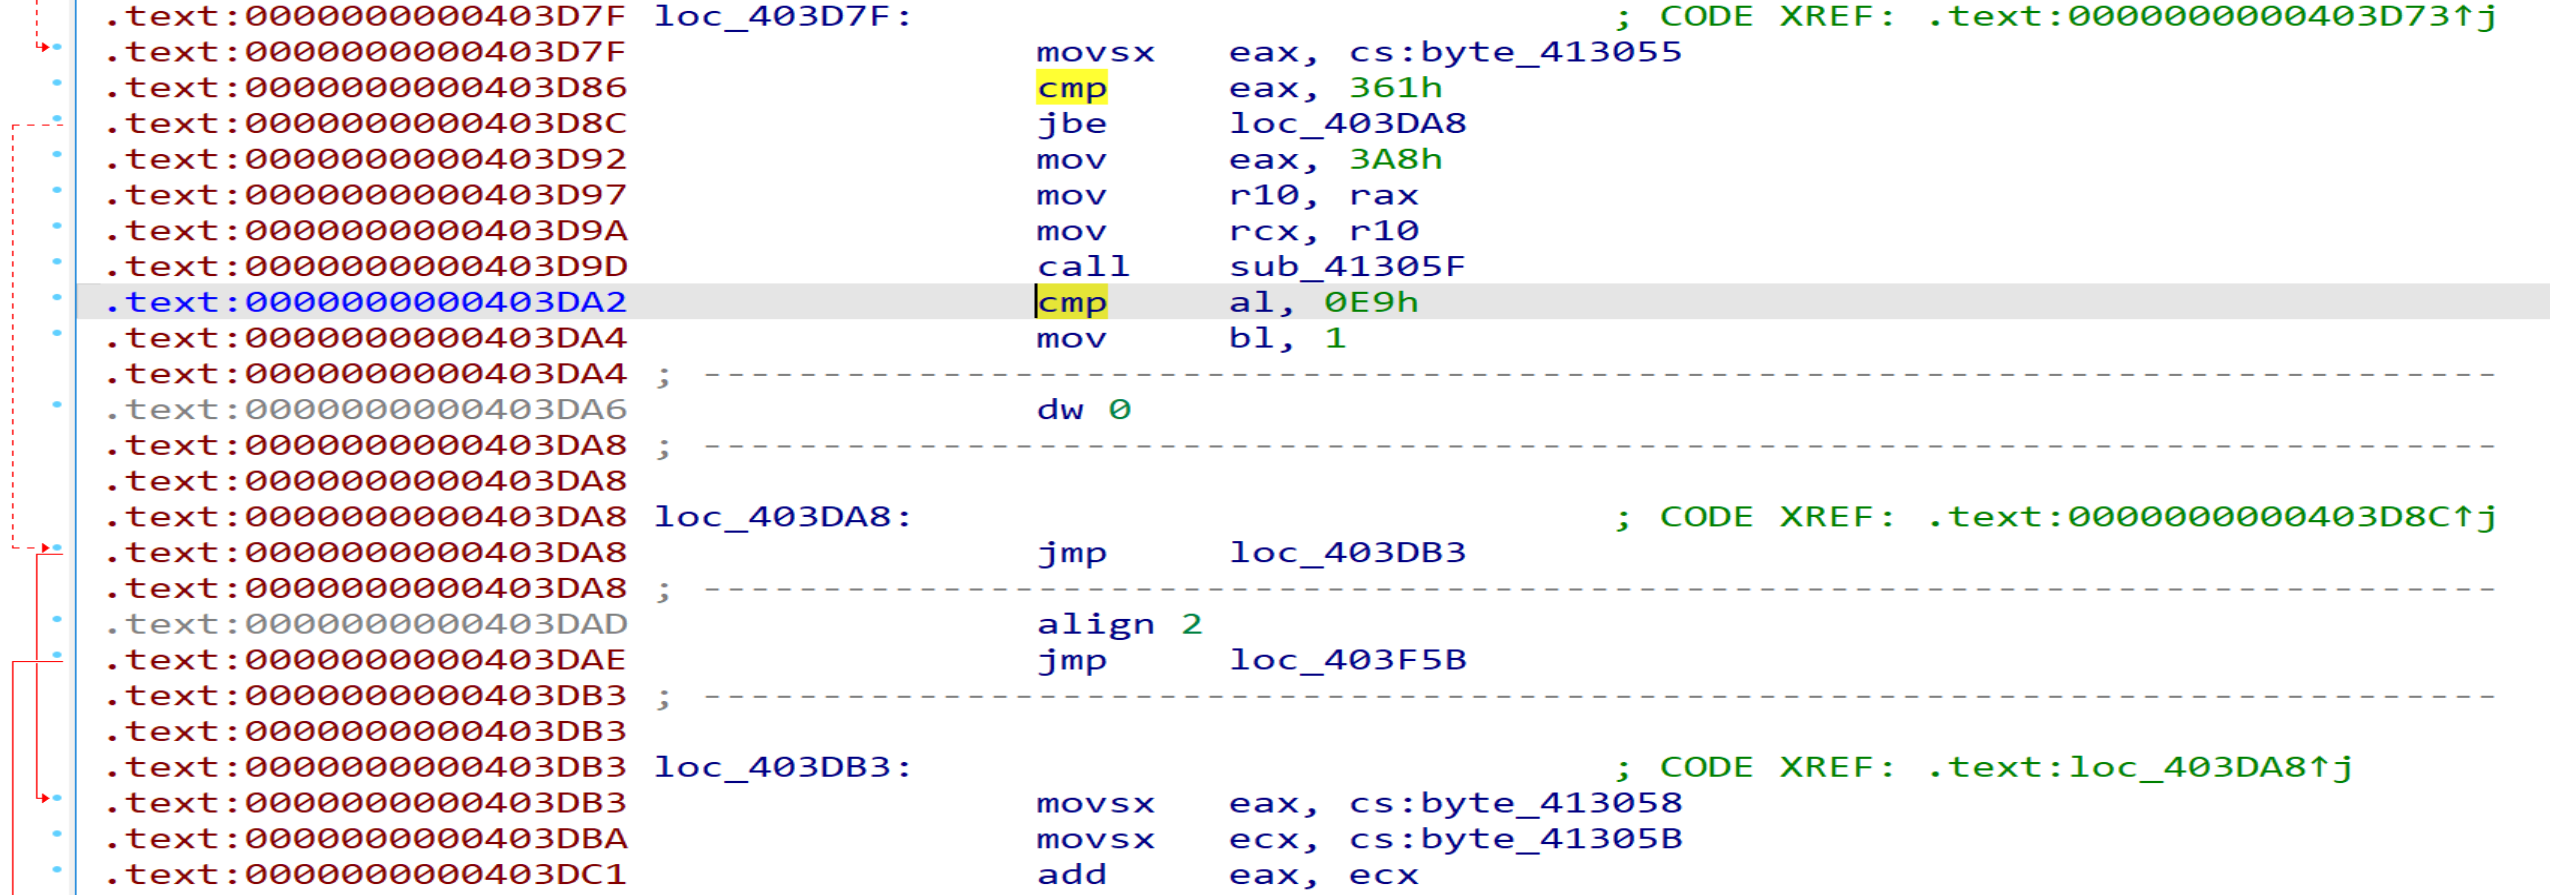Click address .text:0000000000403DC1
This screenshot has height=895, width=2550.
(365, 875)
